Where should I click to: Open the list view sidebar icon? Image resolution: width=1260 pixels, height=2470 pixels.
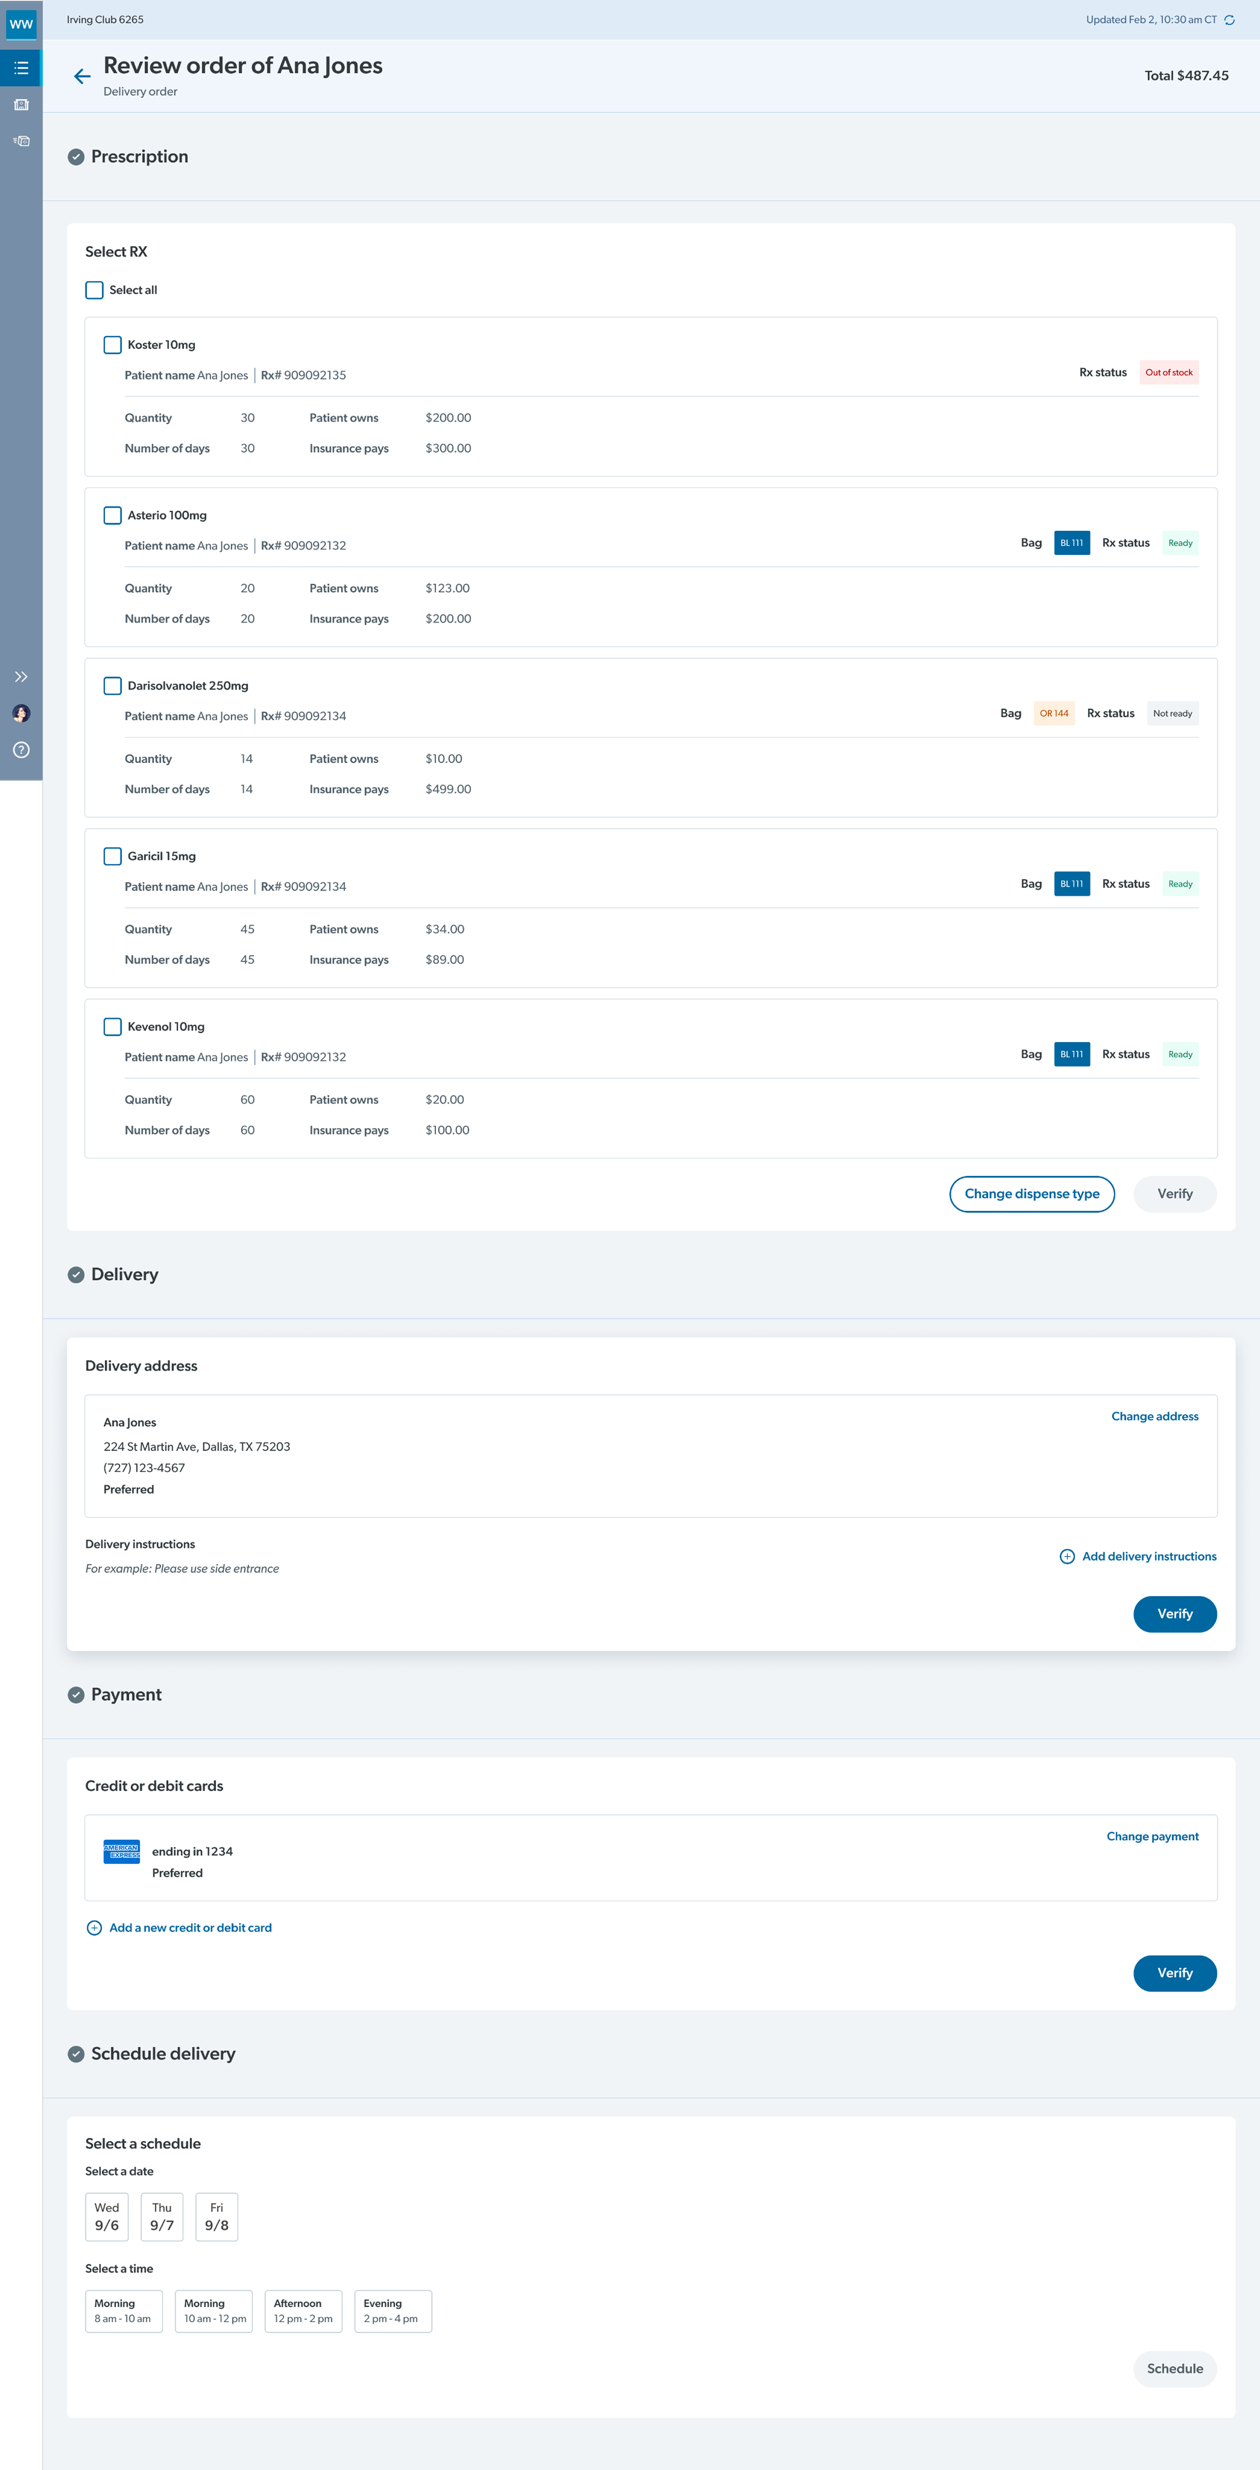(21, 68)
